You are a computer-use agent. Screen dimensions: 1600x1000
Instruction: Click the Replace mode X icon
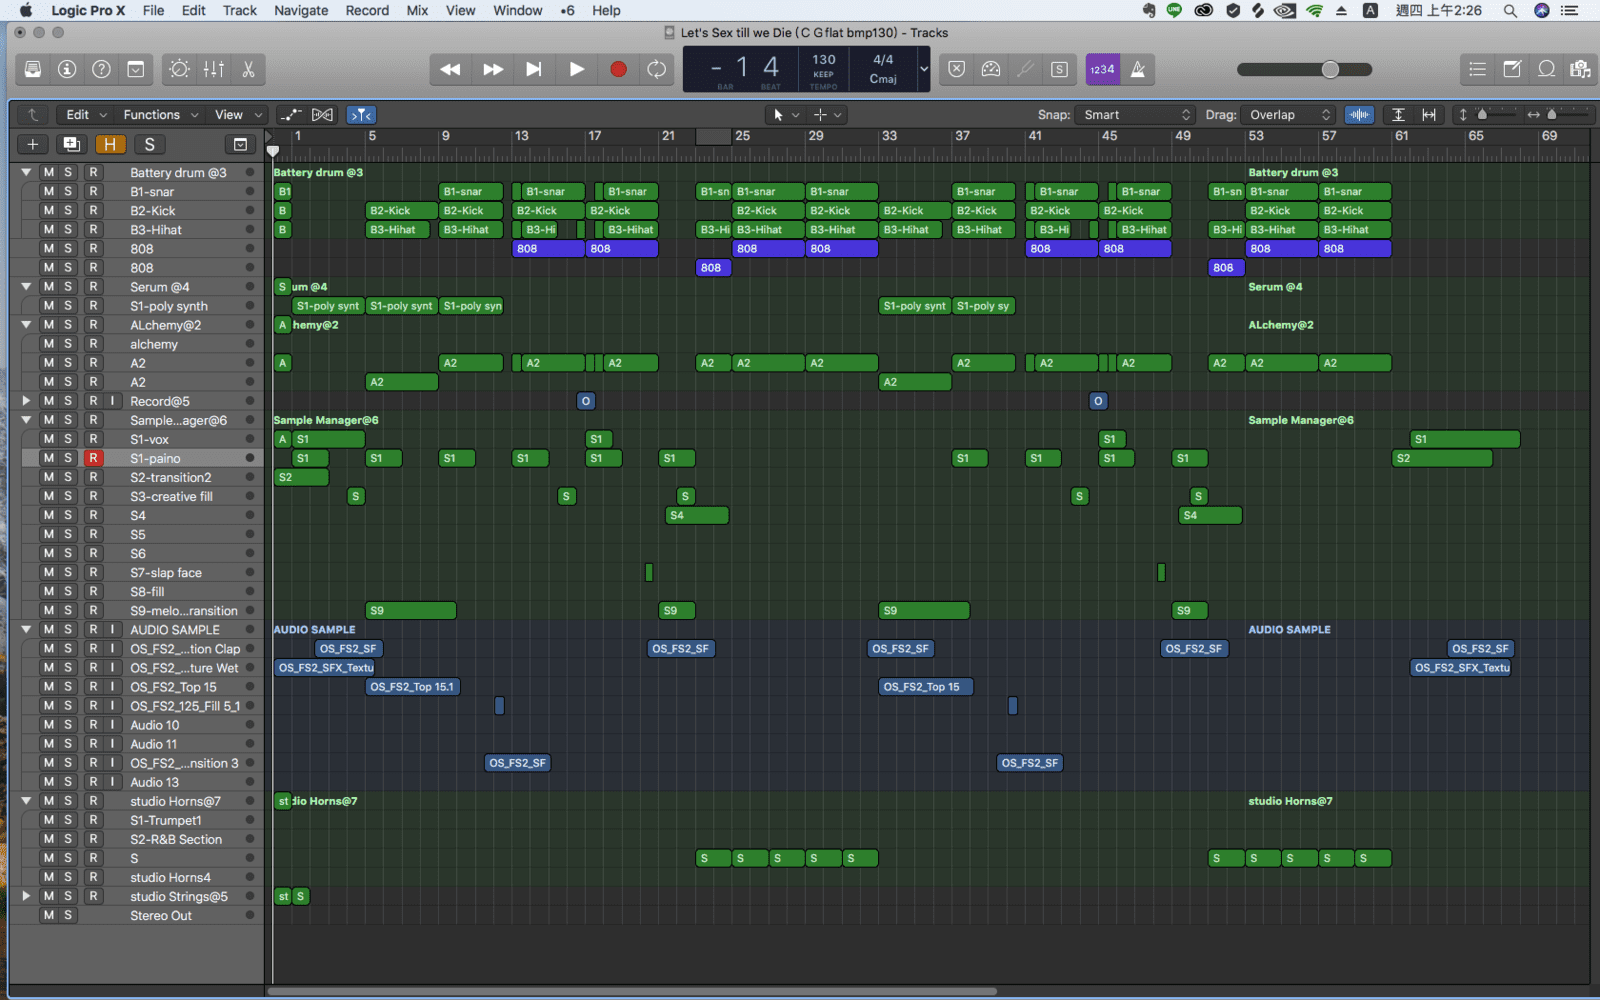(957, 69)
